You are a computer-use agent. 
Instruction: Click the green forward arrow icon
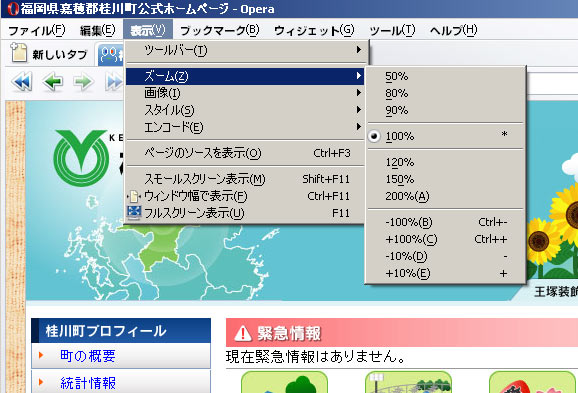83,81
